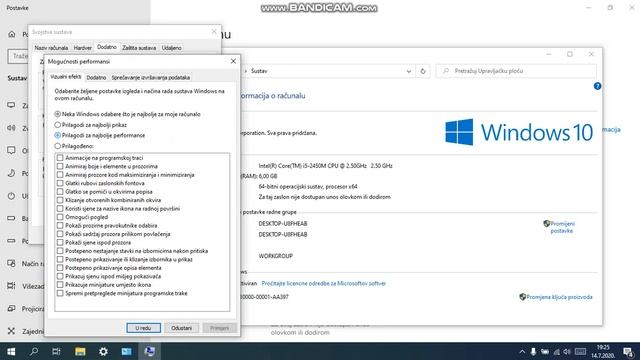Close the Mogućnosti performansi dialog

tap(233, 61)
